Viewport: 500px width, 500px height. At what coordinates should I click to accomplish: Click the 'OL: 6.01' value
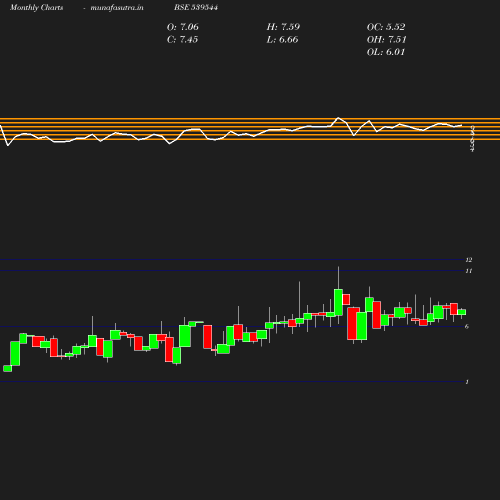click(386, 52)
